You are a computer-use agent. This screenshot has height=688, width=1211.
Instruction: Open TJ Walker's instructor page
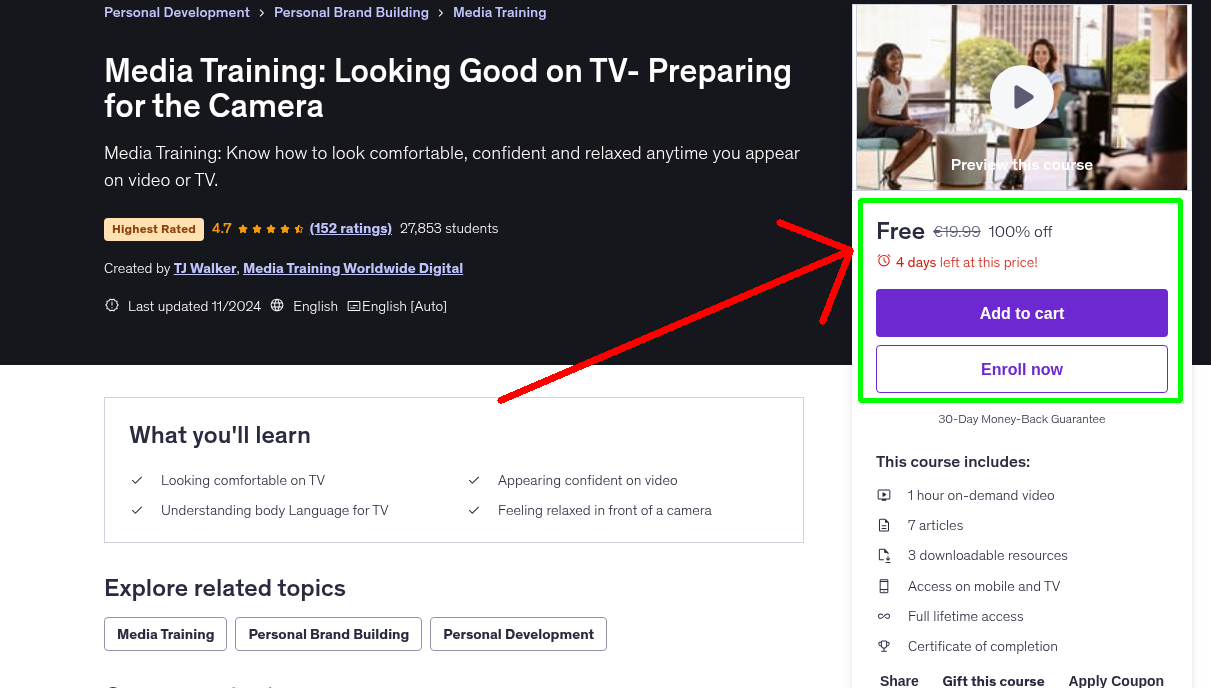click(x=204, y=268)
